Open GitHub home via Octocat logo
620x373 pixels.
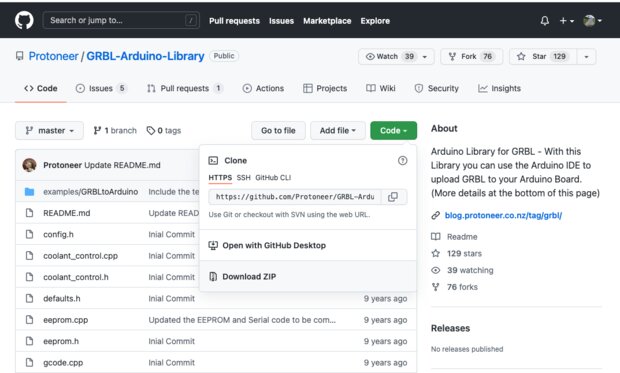point(24,20)
